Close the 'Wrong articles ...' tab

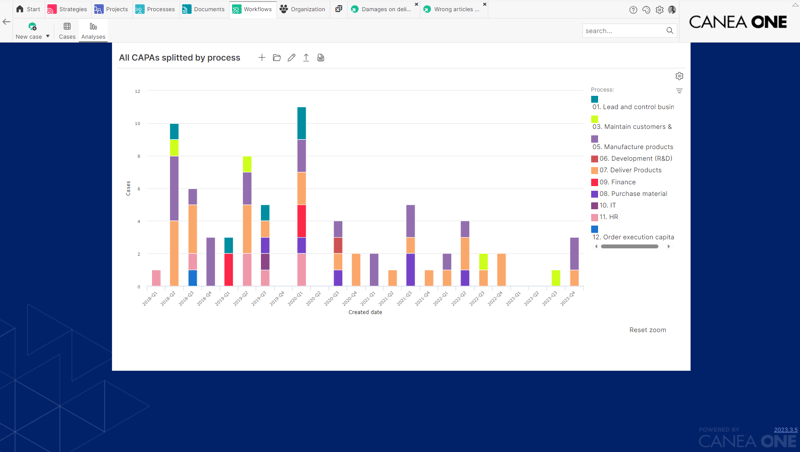click(485, 5)
